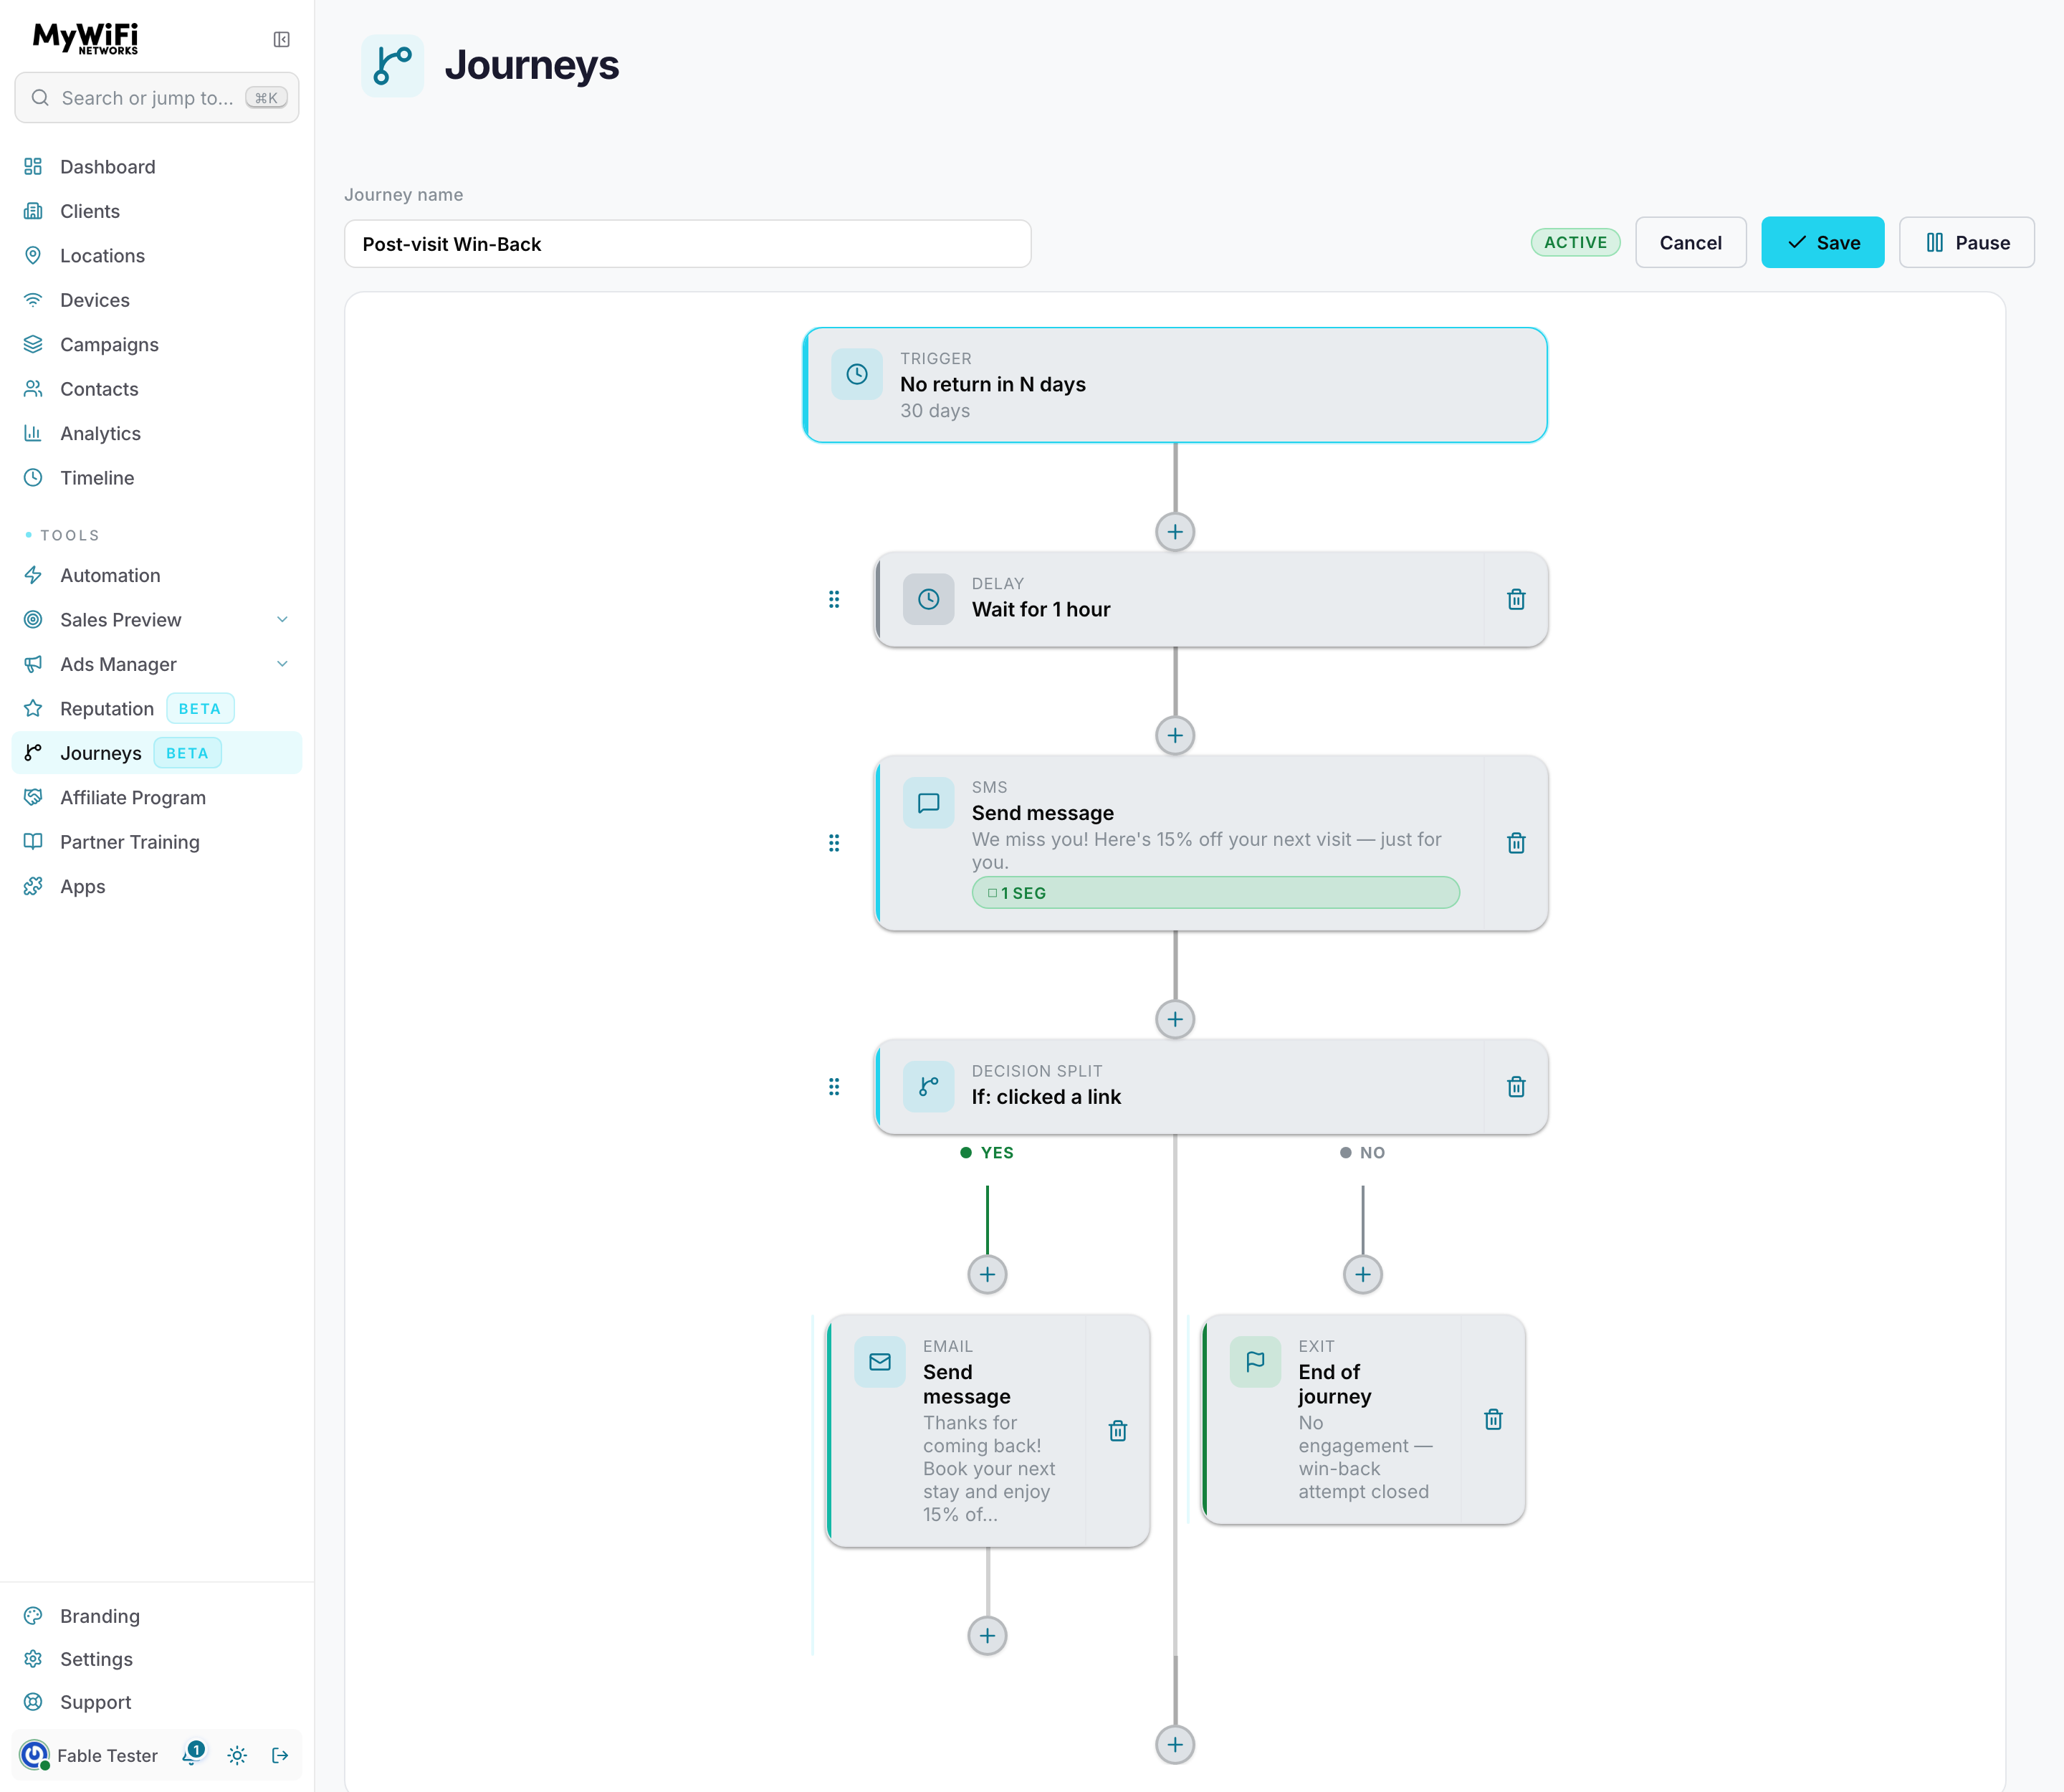The height and width of the screenshot is (1792, 2064).
Task: Open Locations in the sidebar
Action: pyautogui.click(x=157, y=255)
